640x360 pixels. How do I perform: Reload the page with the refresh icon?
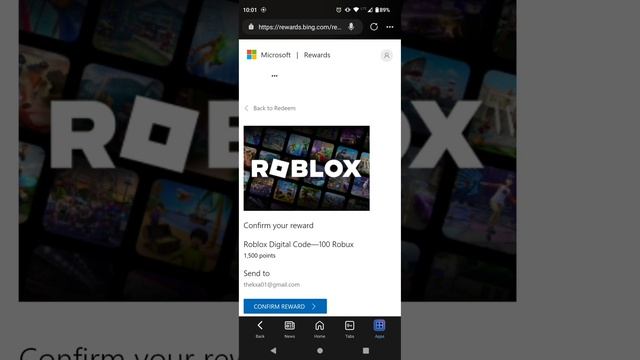(x=373, y=27)
